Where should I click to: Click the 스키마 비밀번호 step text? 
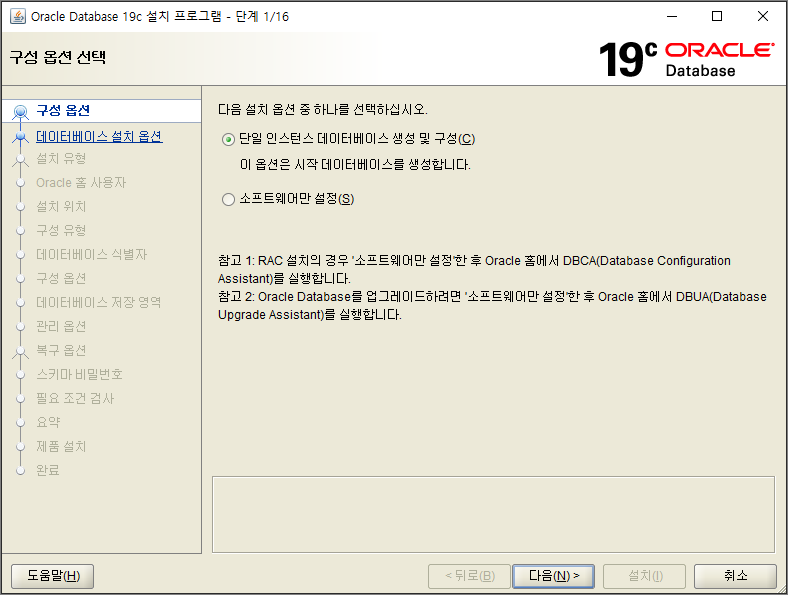(79, 374)
